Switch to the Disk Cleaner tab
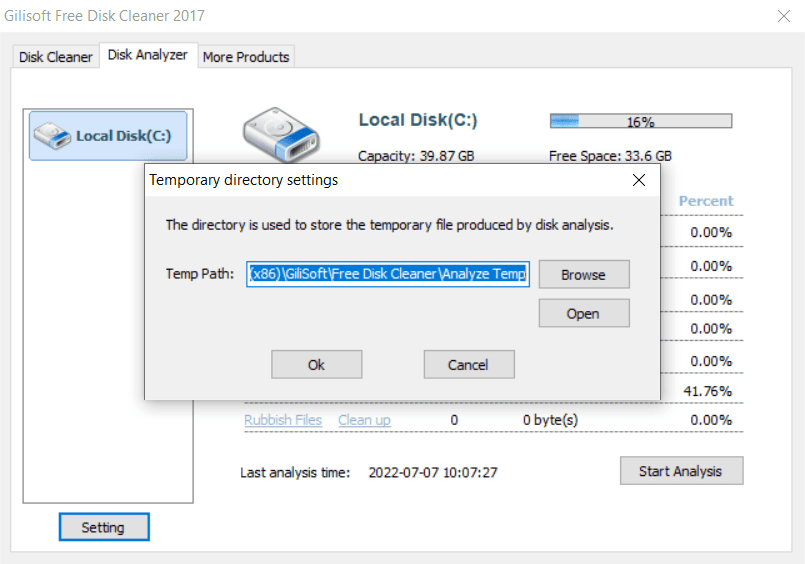The height and width of the screenshot is (564, 805). (x=55, y=56)
